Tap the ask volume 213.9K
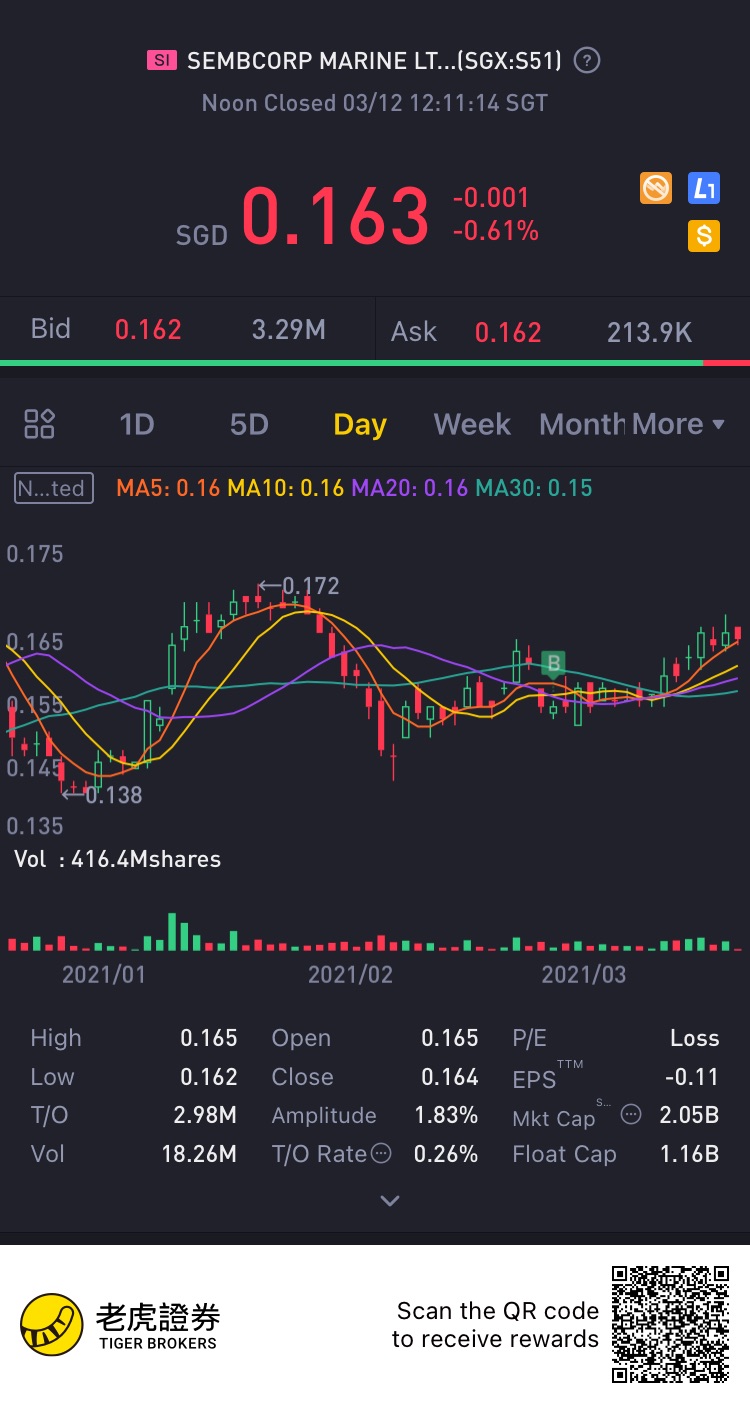The height and width of the screenshot is (1405, 750). (x=650, y=332)
